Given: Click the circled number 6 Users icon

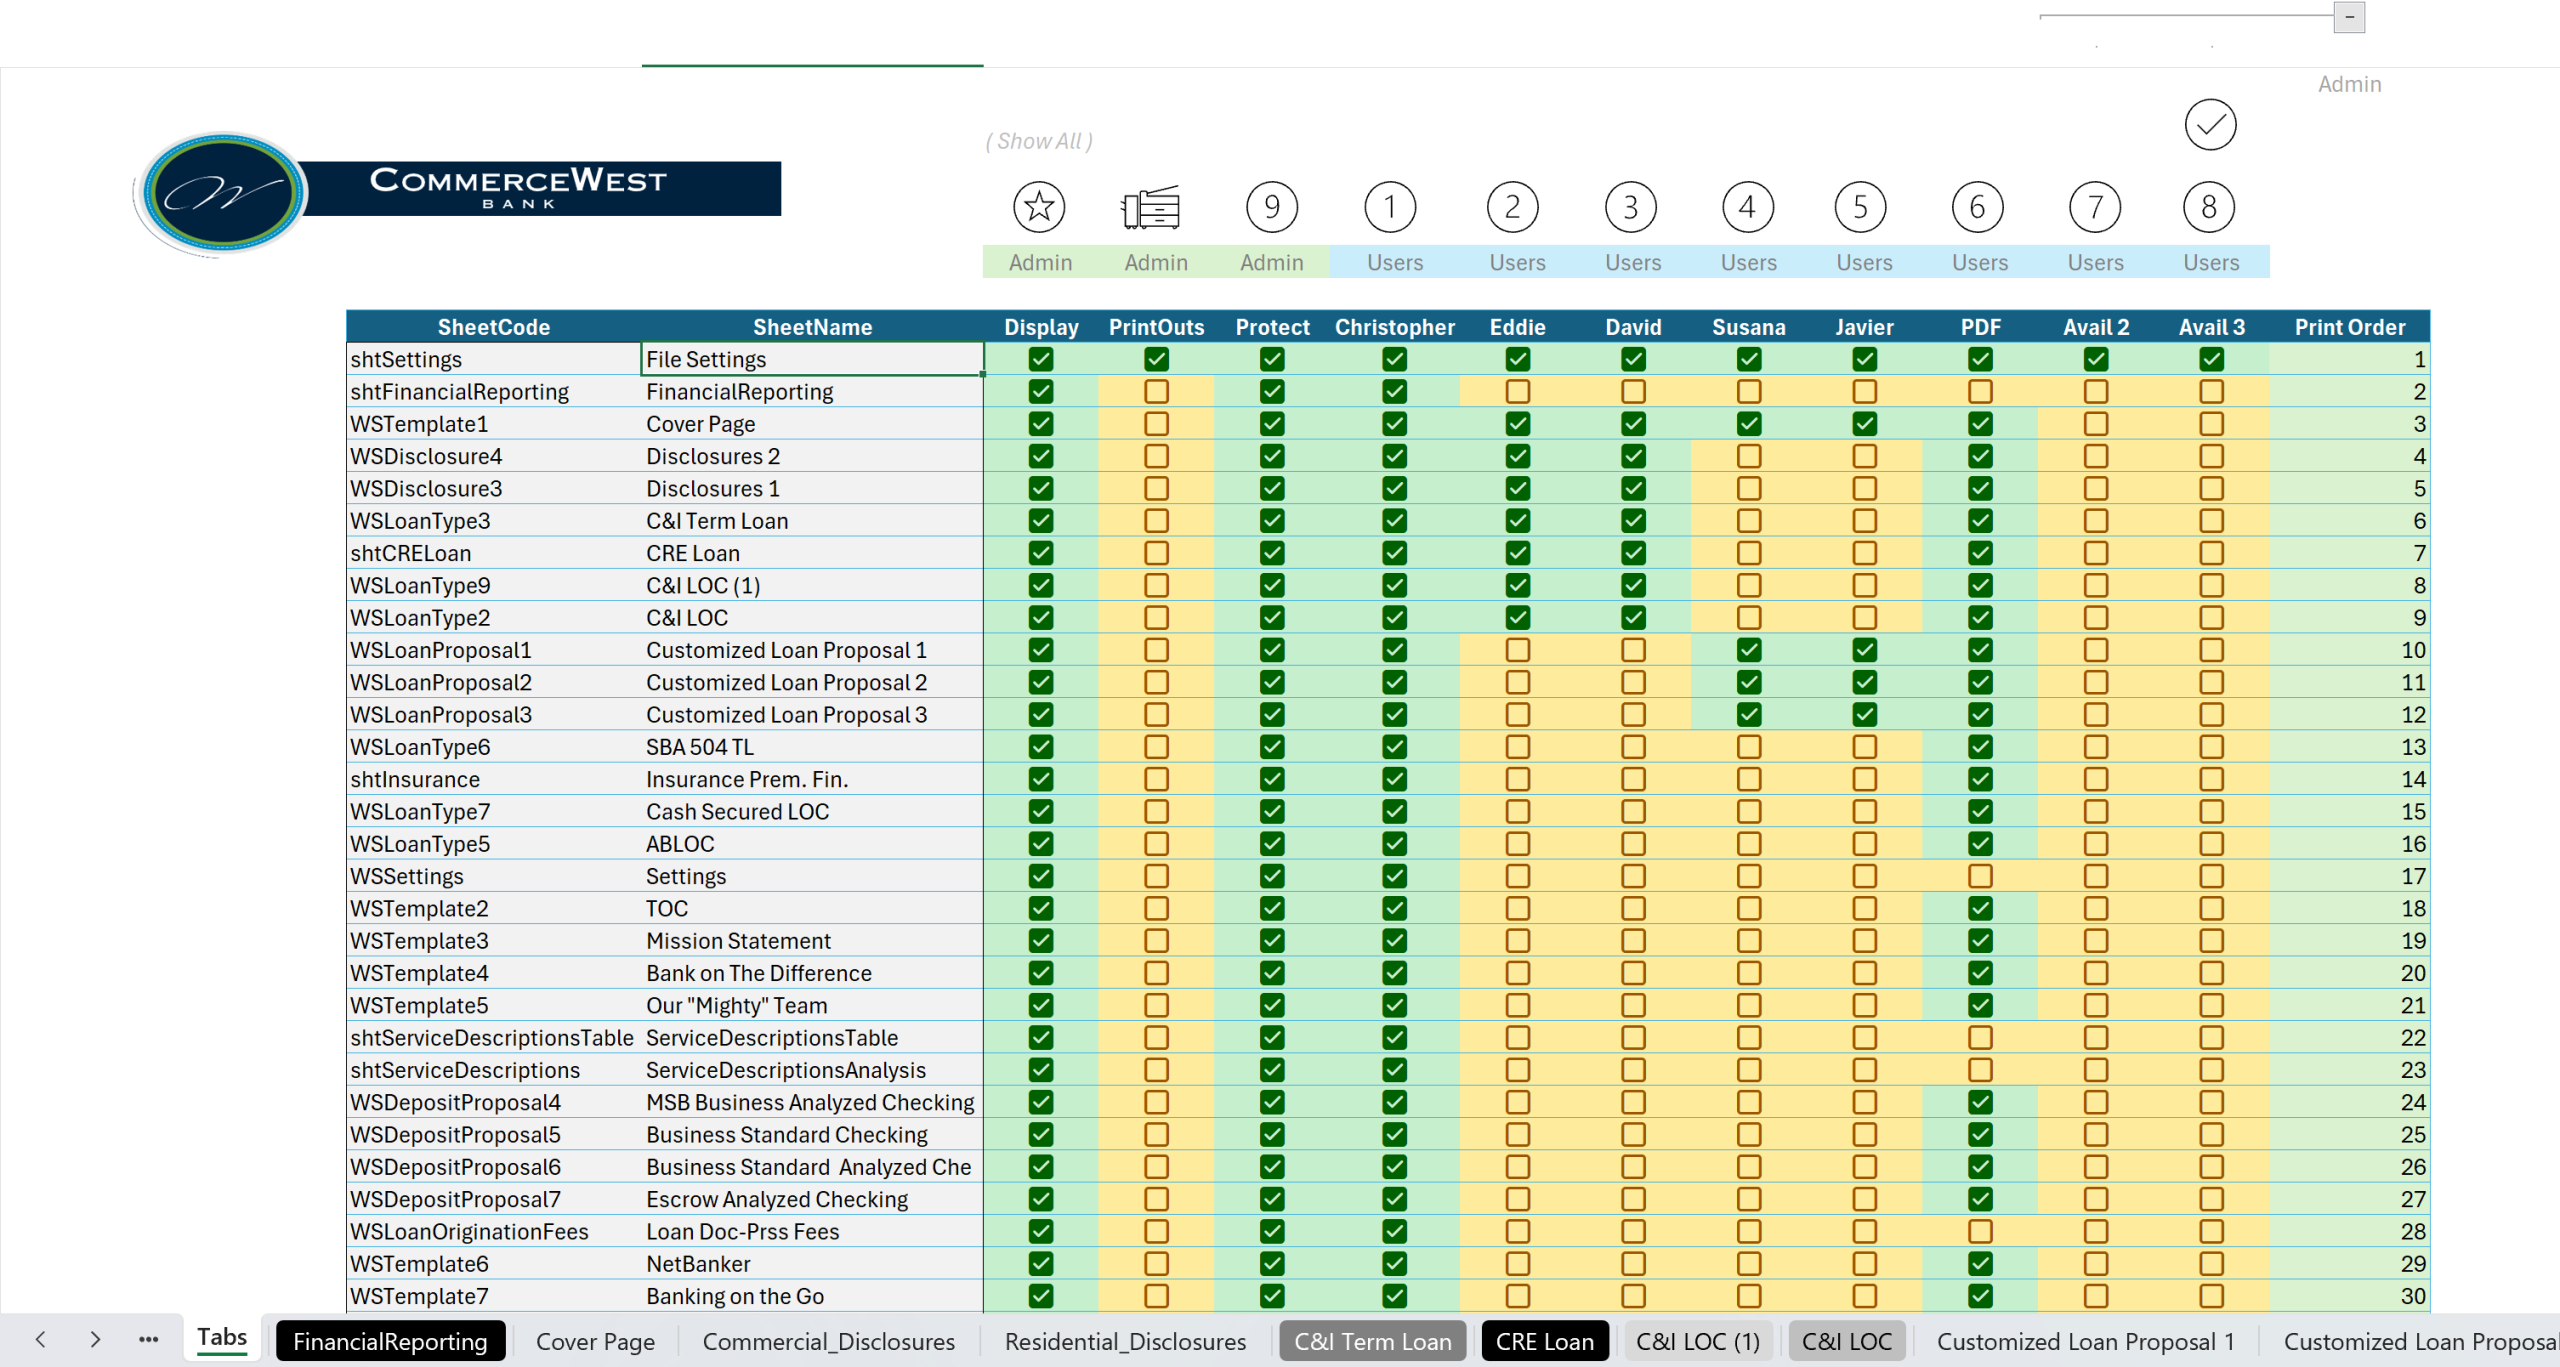Looking at the screenshot, I should point(1978,207).
